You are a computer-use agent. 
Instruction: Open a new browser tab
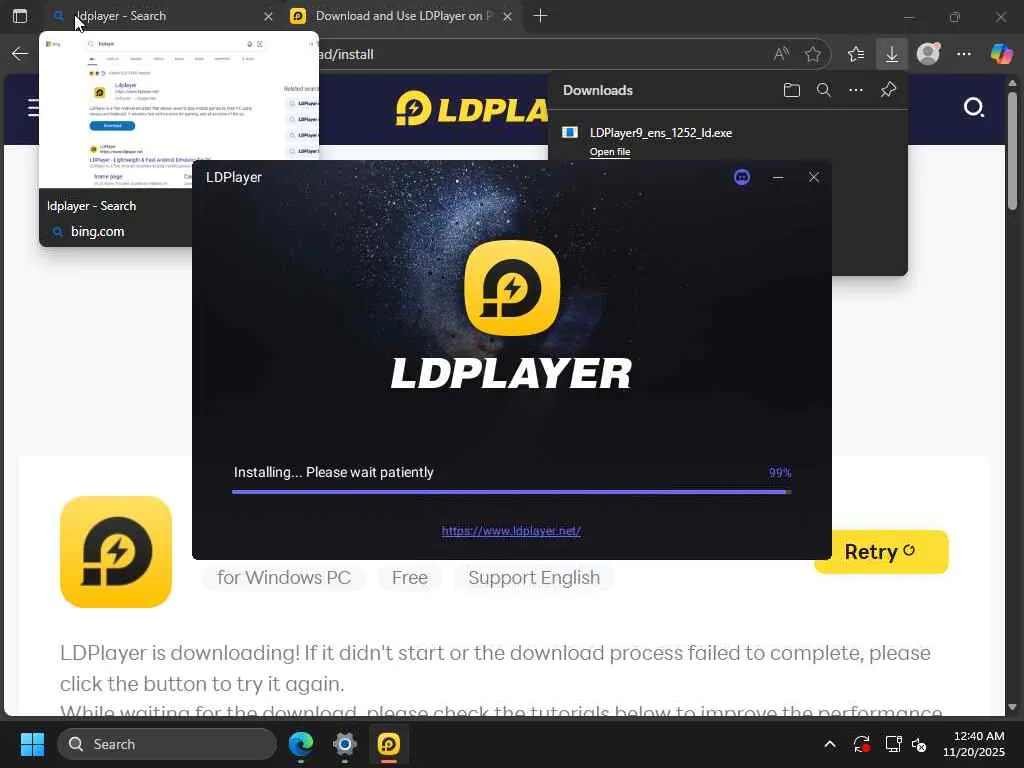click(x=540, y=16)
